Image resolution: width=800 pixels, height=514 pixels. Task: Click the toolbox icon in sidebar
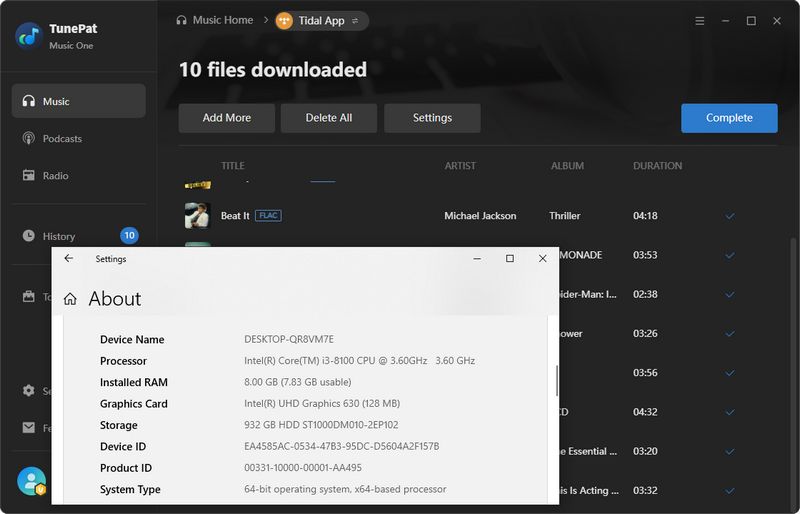[29, 296]
